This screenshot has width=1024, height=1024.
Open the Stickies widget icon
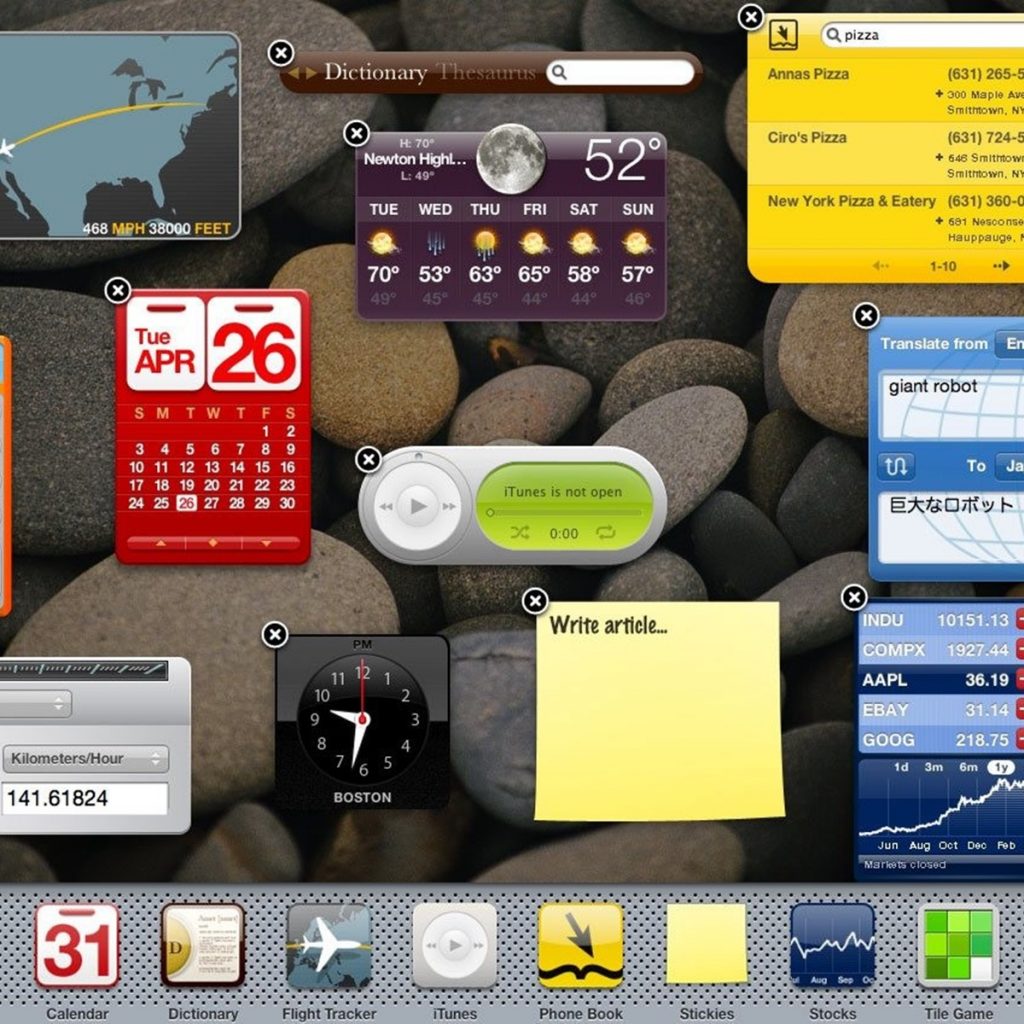[706, 946]
